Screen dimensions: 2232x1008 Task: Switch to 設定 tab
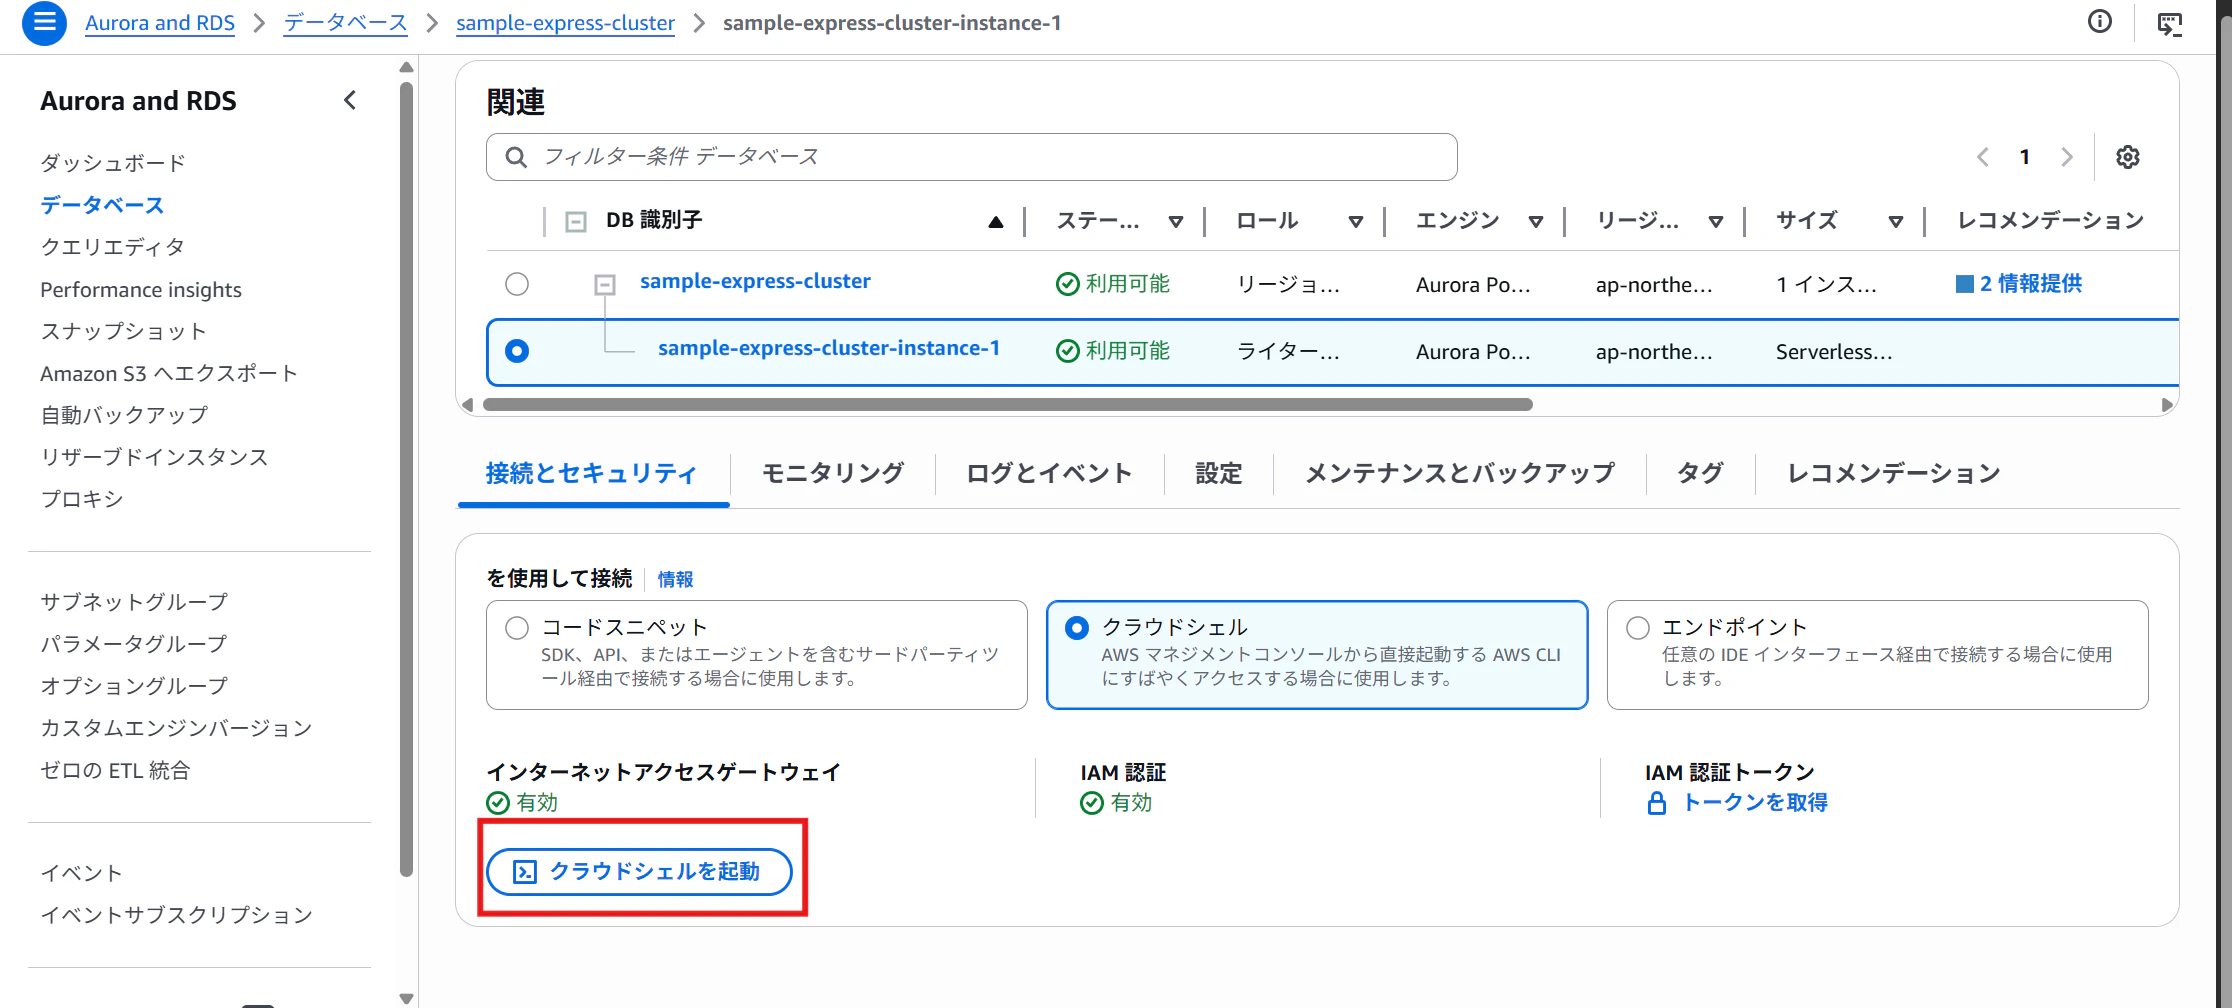(1219, 473)
